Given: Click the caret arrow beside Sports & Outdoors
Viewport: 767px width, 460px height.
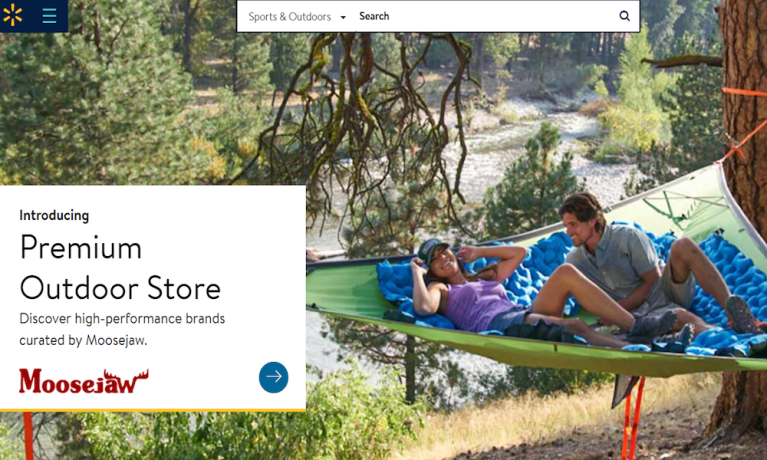Looking at the screenshot, I should [343, 17].
